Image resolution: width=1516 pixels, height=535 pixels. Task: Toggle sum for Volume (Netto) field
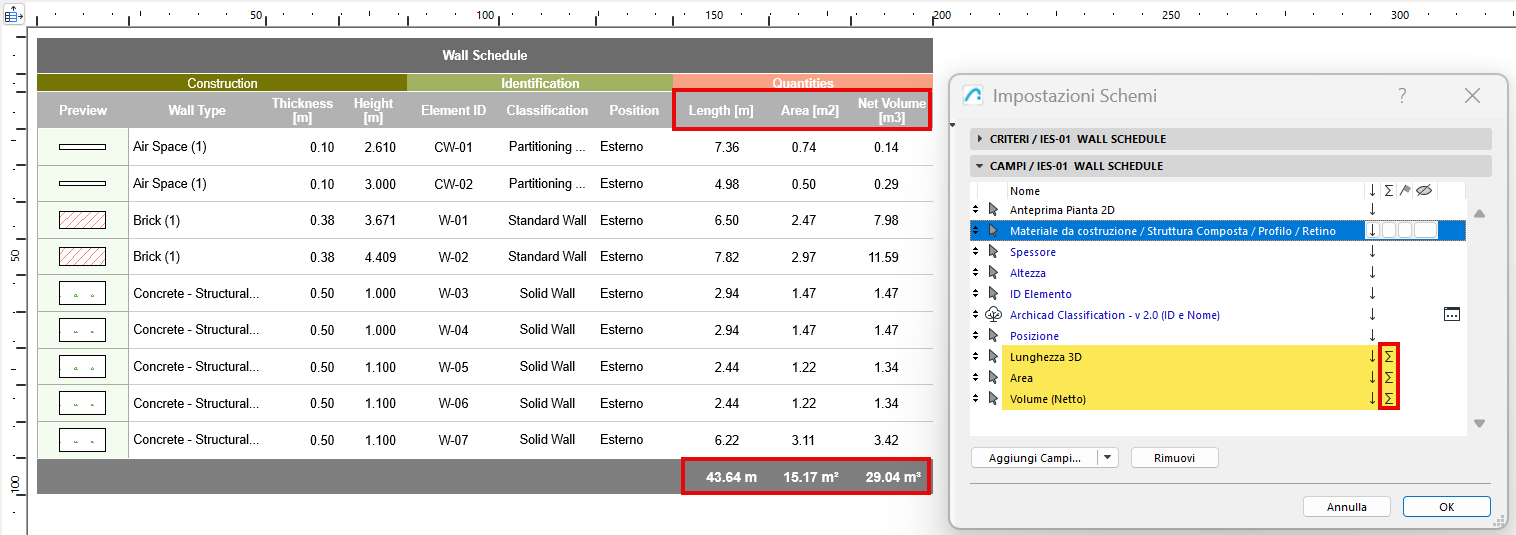1388,399
